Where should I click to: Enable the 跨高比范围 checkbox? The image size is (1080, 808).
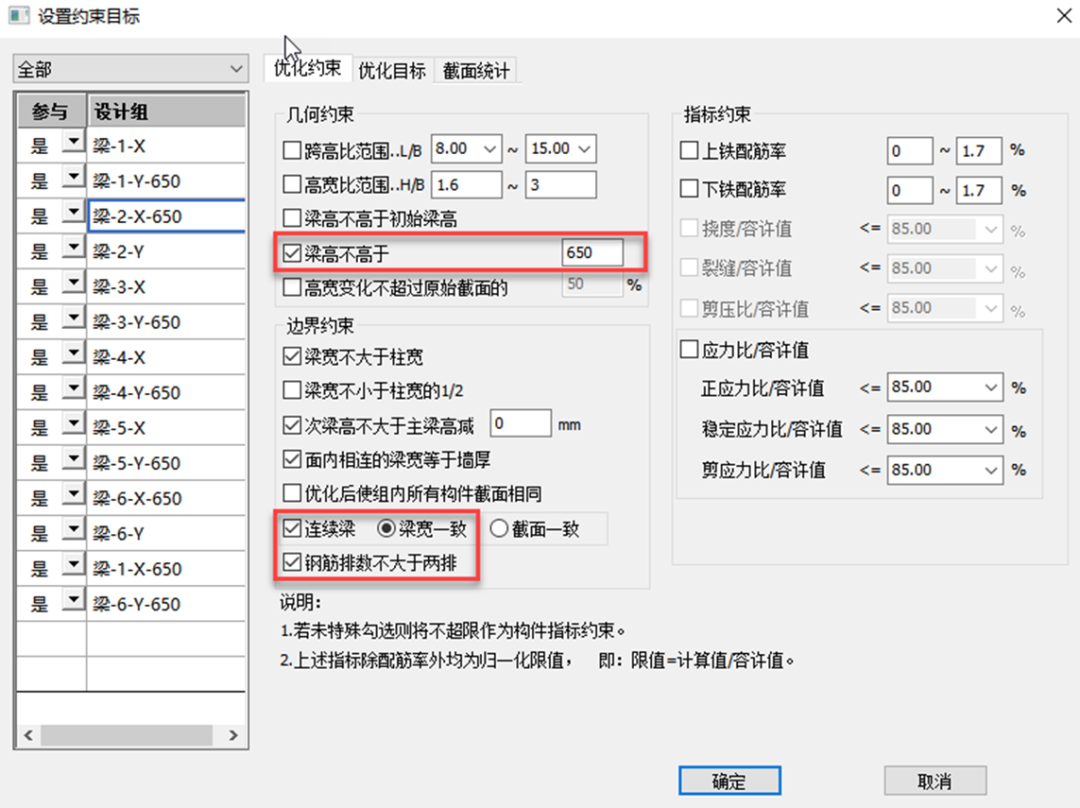[x=292, y=149]
